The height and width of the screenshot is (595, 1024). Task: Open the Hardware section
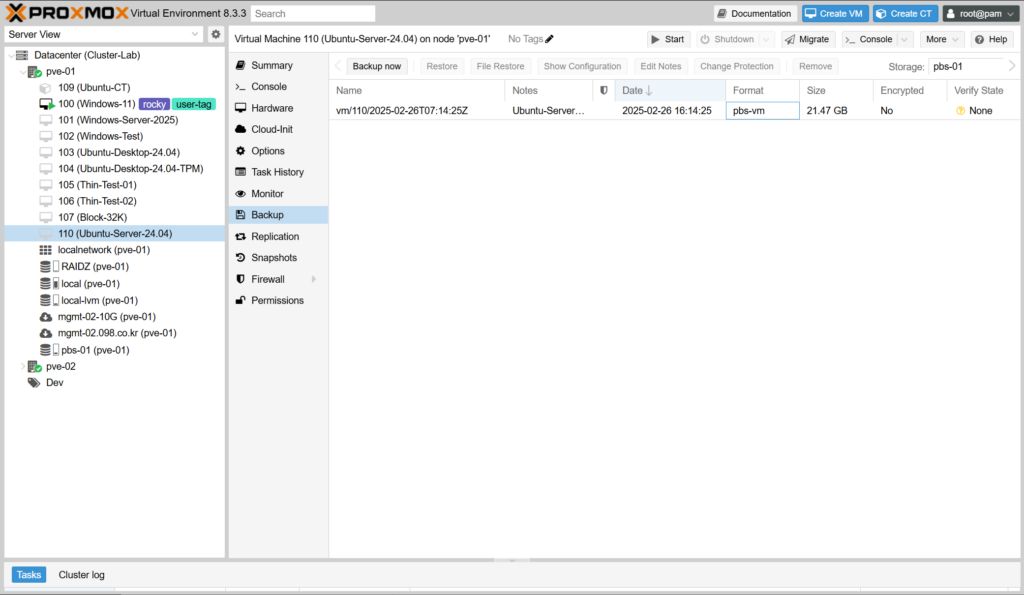click(x=271, y=108)
